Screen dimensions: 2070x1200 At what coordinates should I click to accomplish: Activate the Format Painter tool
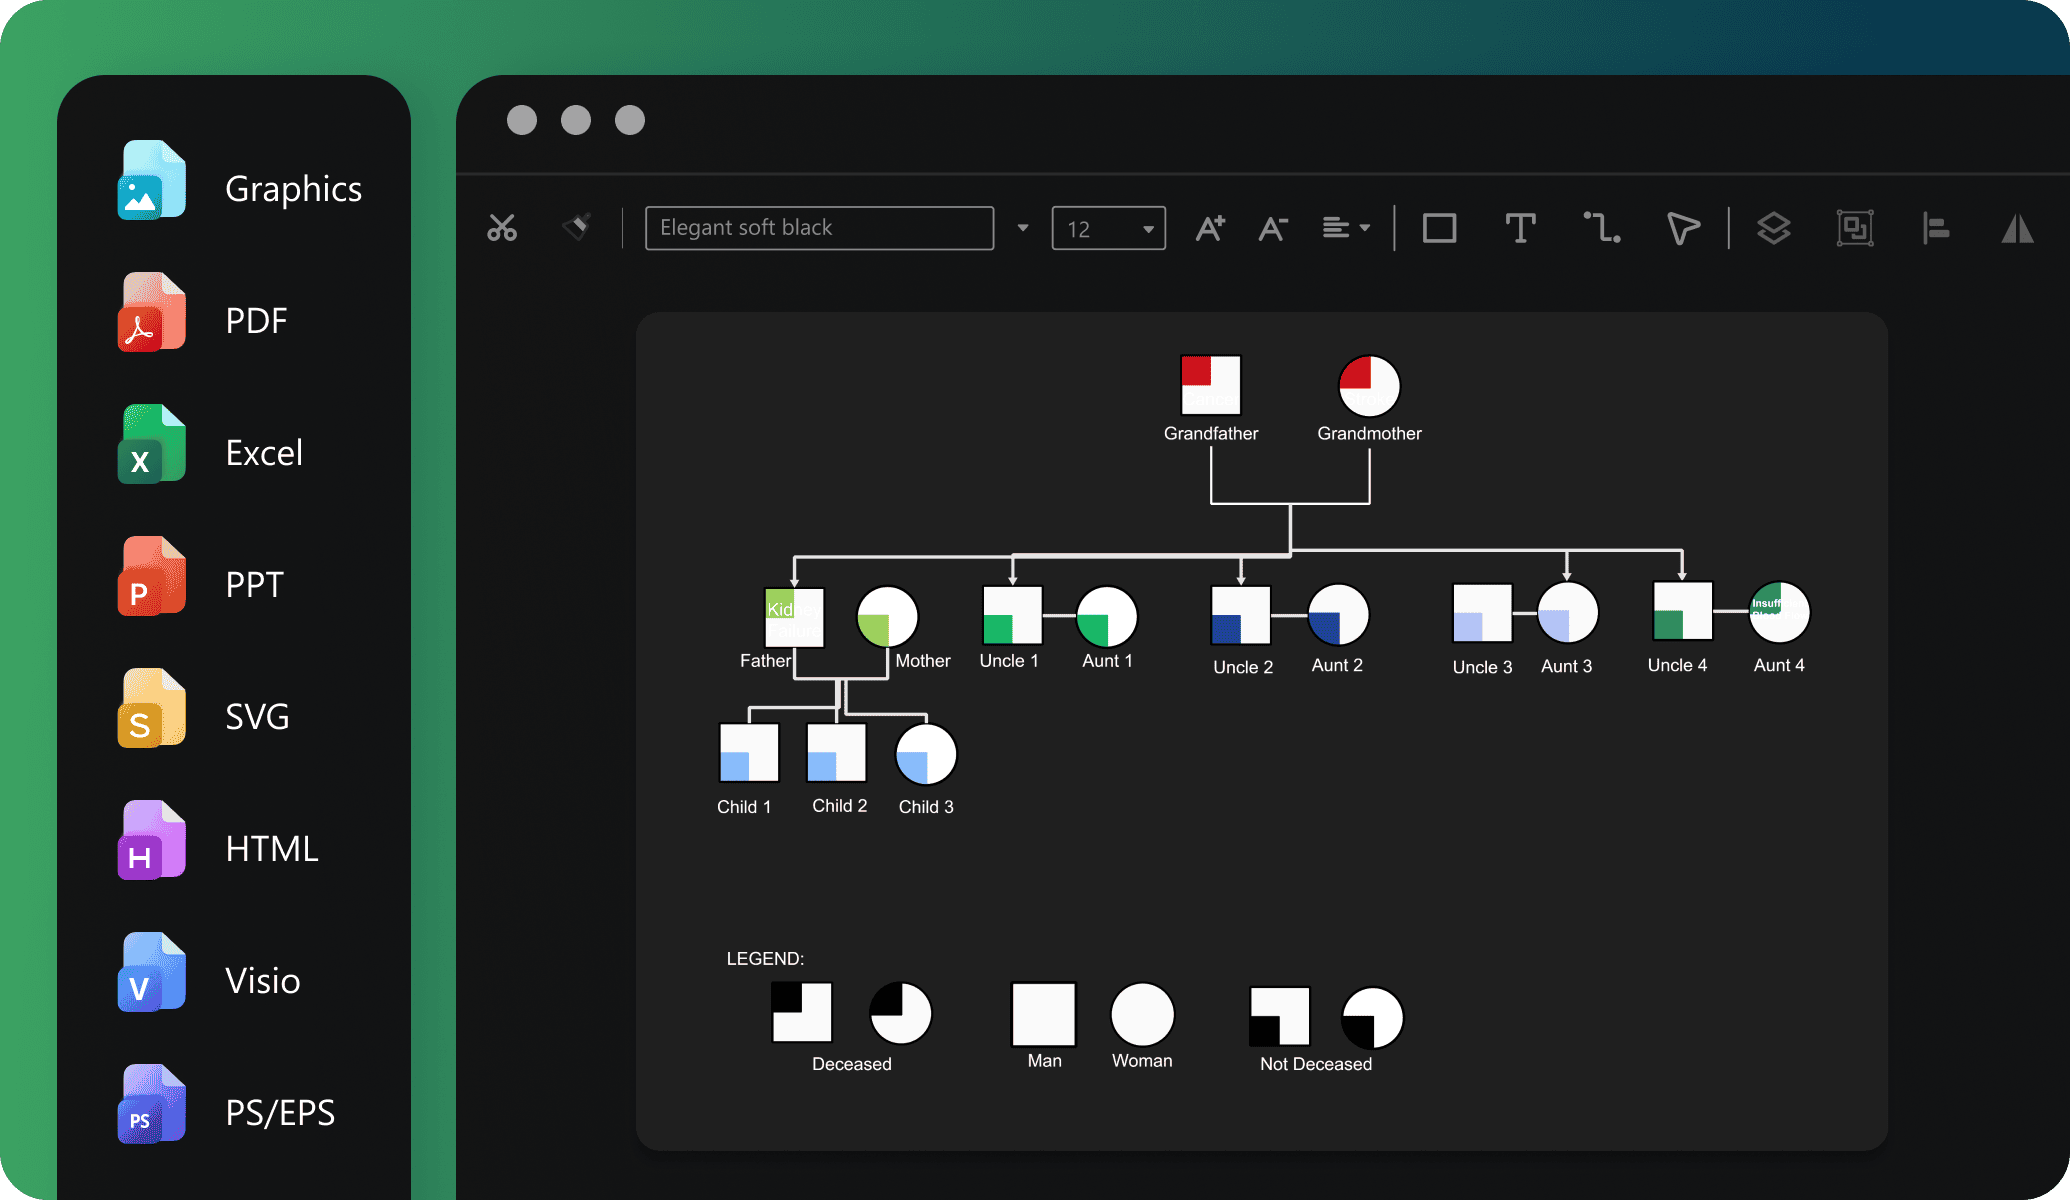coord(578,228)
